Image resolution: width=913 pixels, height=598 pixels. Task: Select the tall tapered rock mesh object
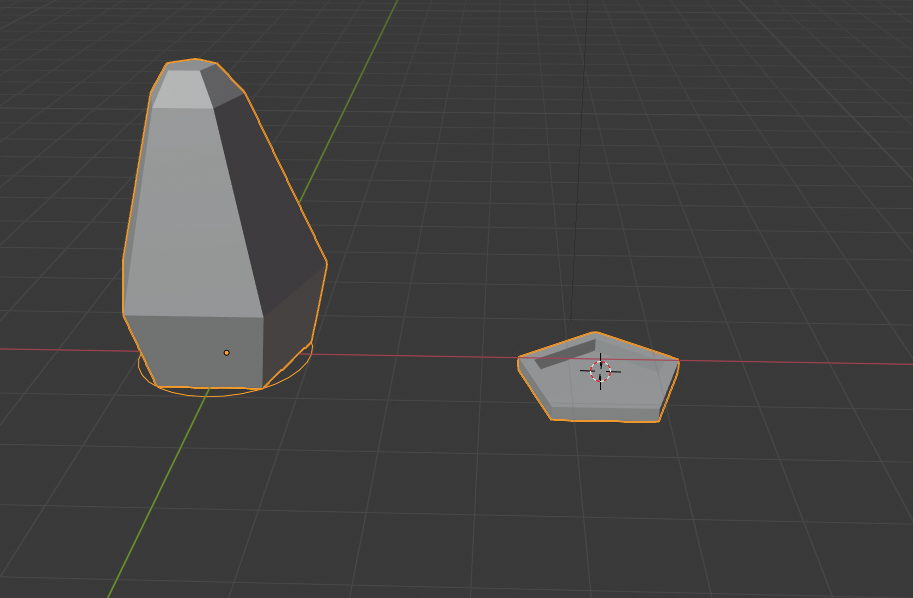(x=224, y=224)
